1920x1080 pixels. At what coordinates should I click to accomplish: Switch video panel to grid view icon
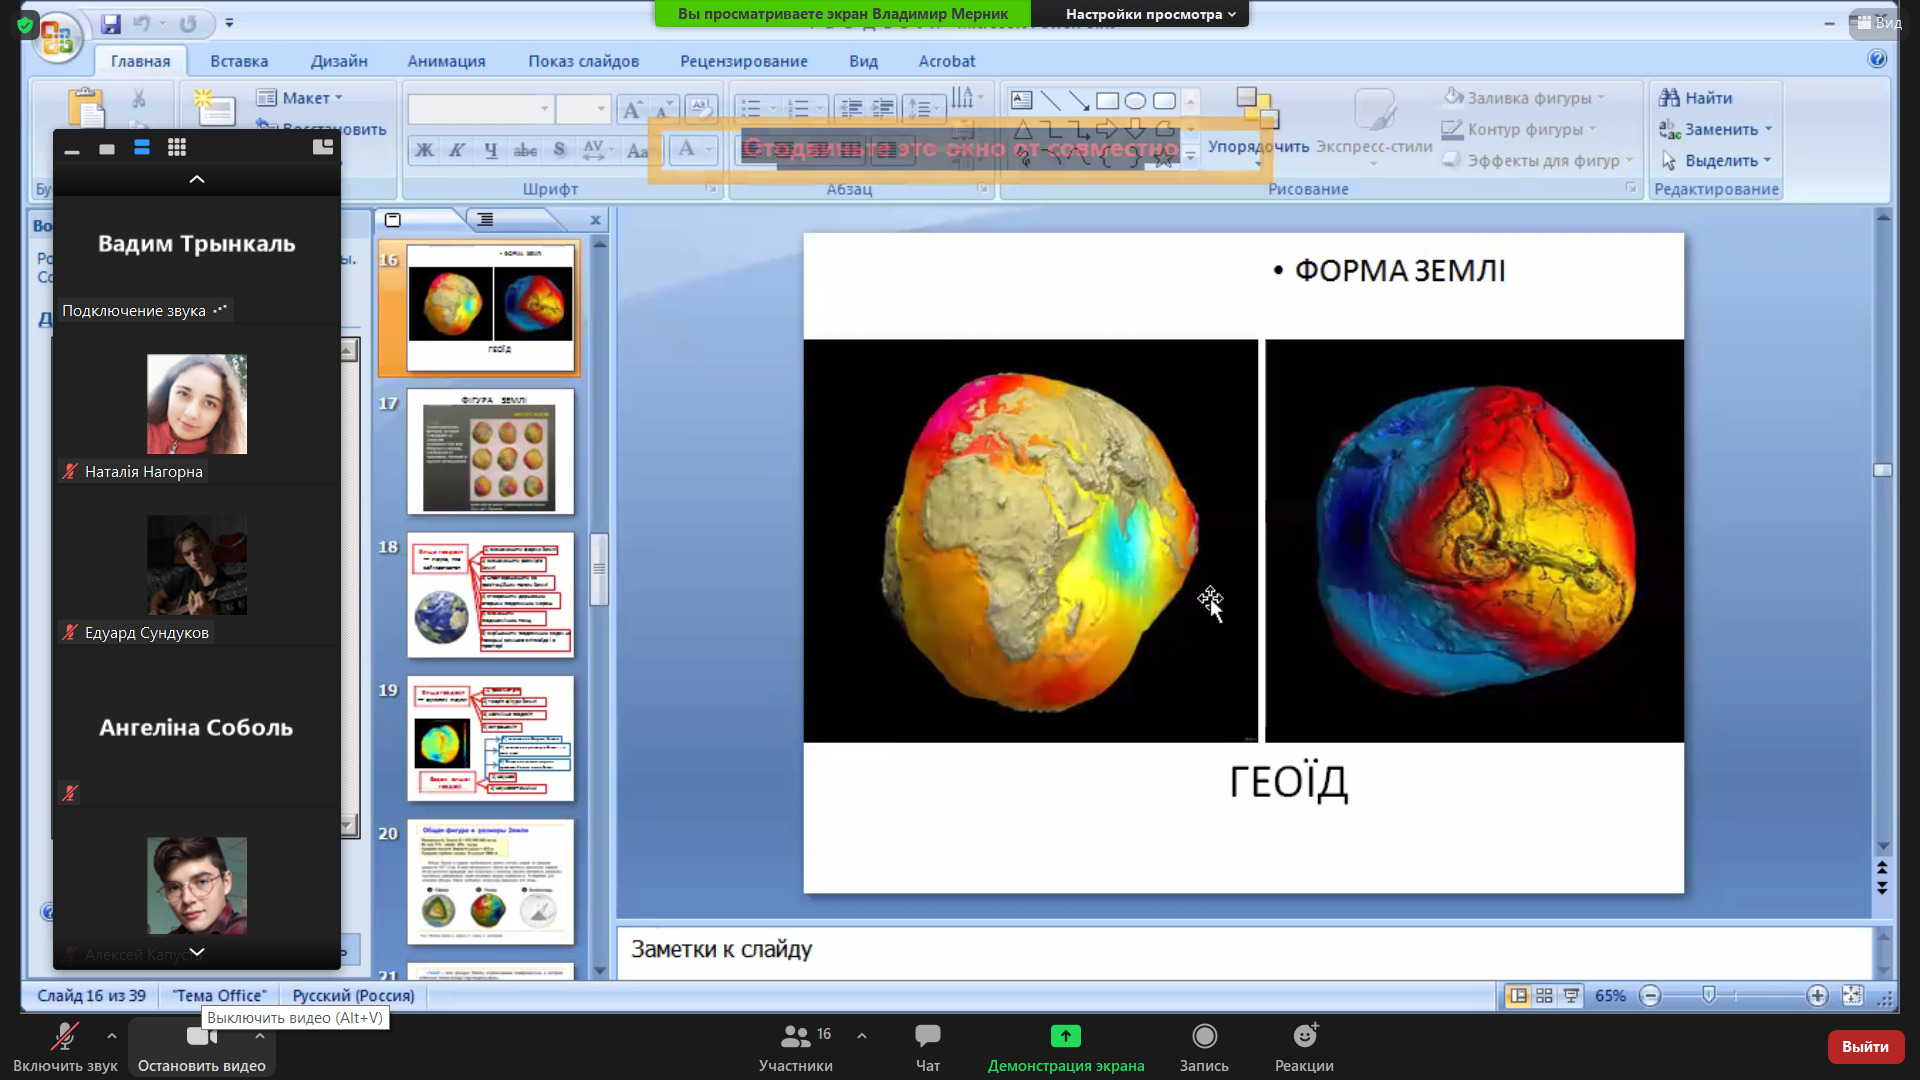tap(177, 148)
